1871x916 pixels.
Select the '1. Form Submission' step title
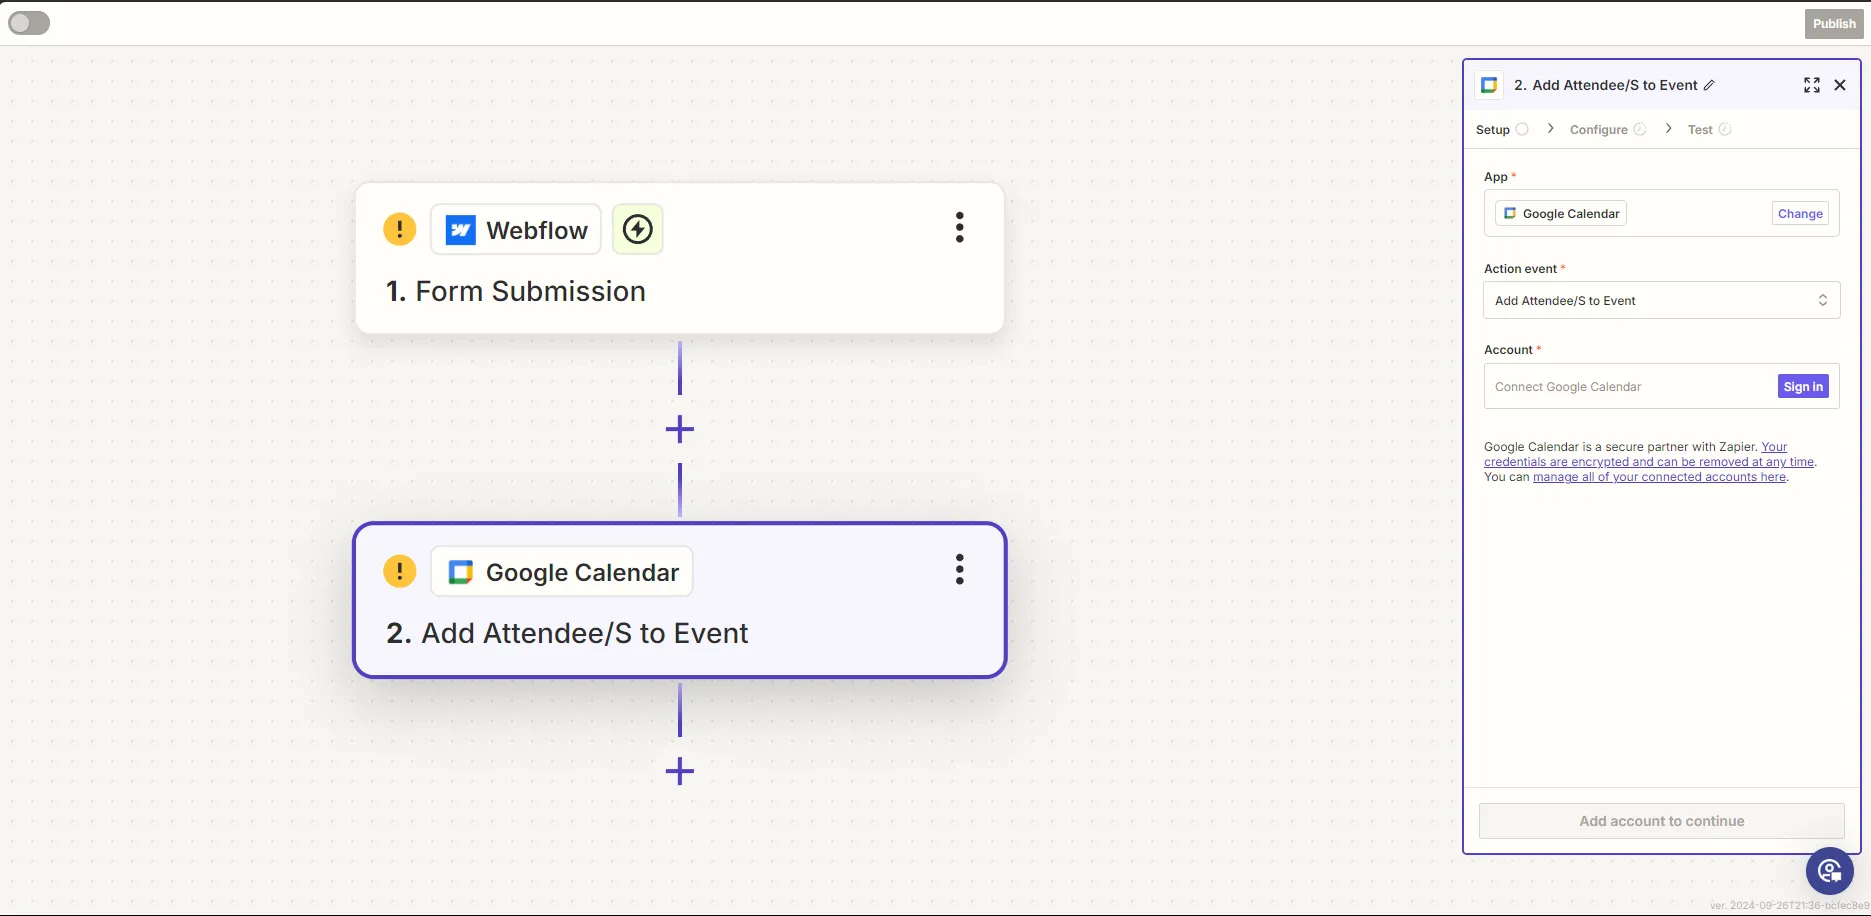point(516,291)
